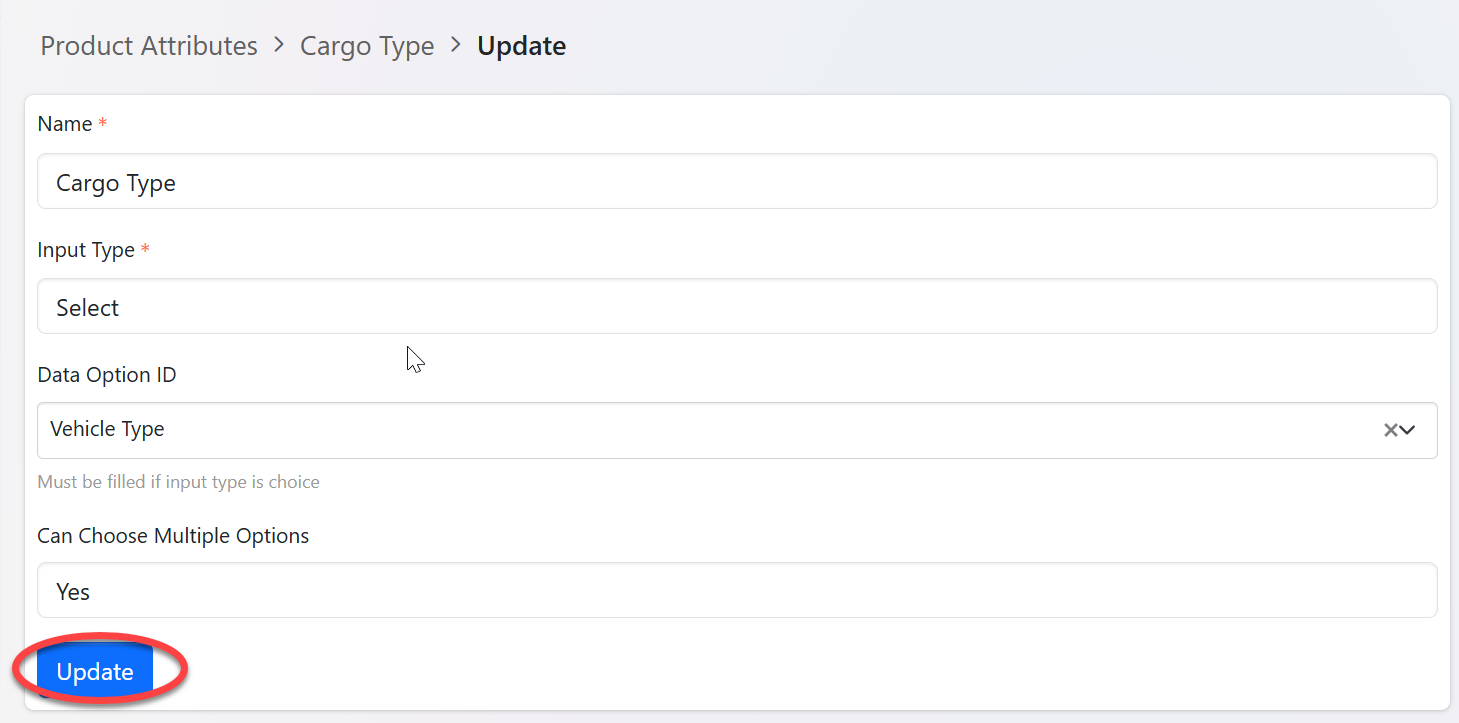Open the Can Choose Multiple Options select
1459x723 pixels.
point(737,591)
